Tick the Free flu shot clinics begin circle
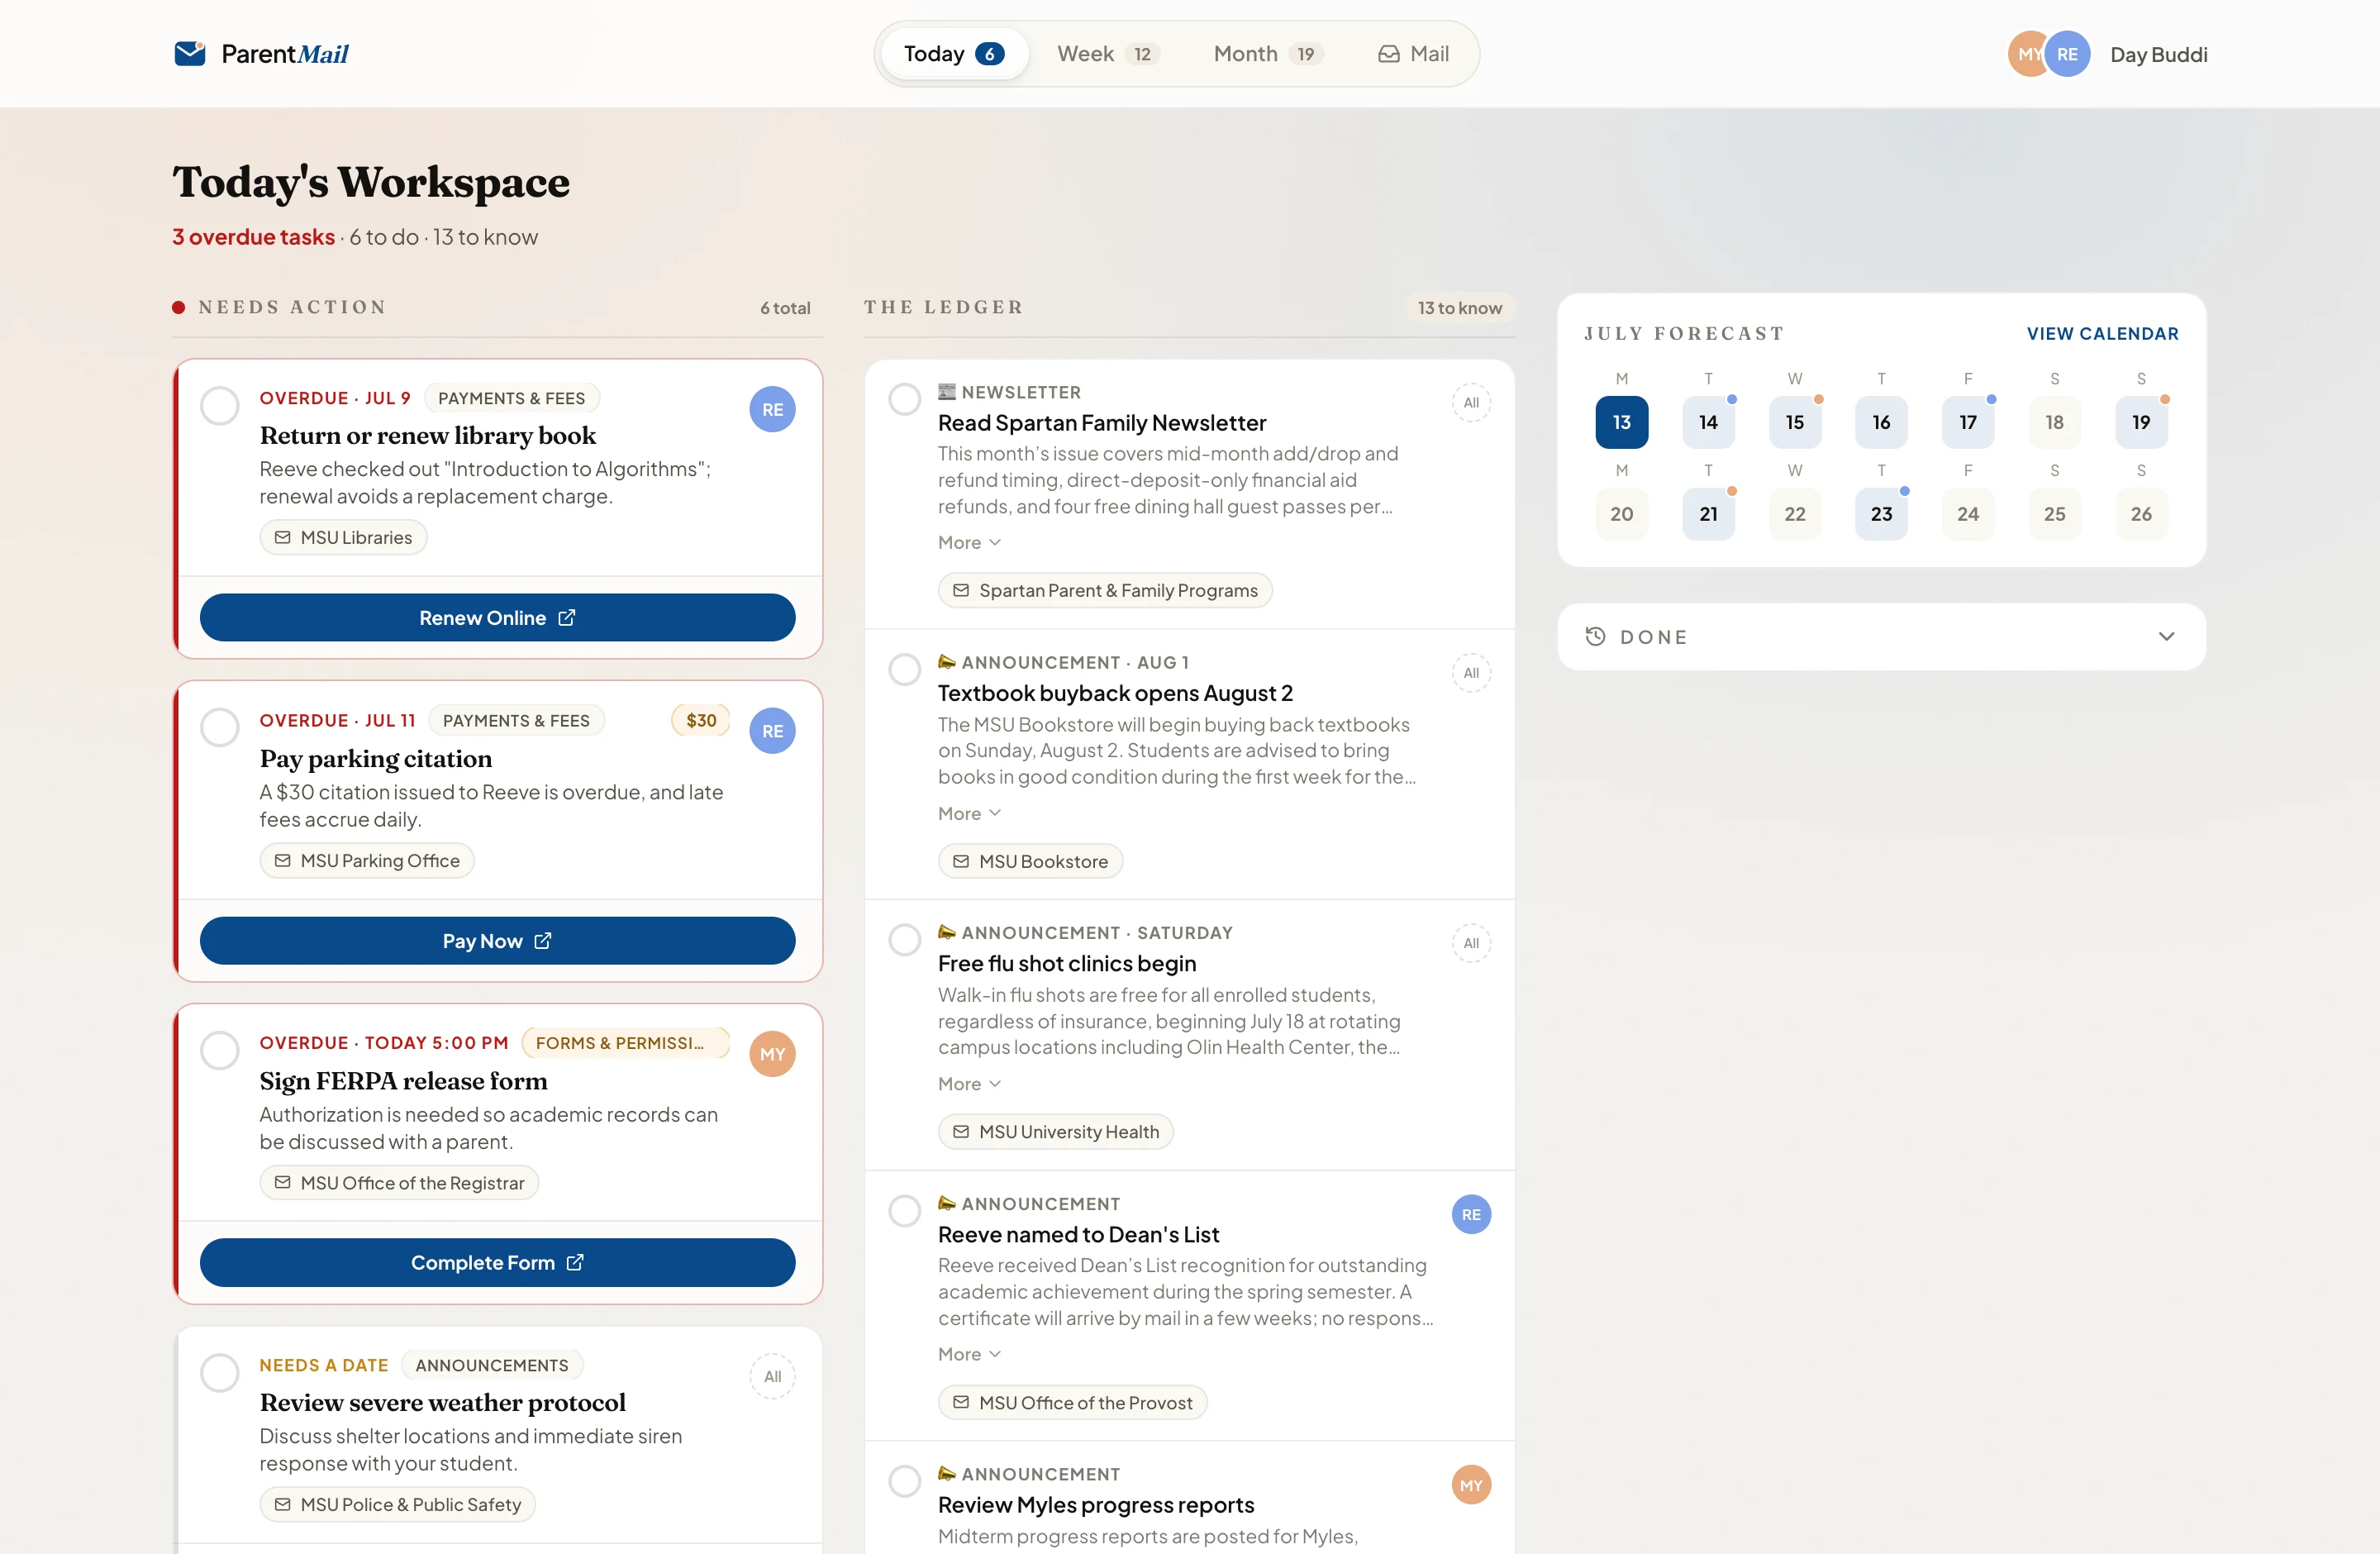Viewport: 2380px width, 1554px height. coord(905,939)
